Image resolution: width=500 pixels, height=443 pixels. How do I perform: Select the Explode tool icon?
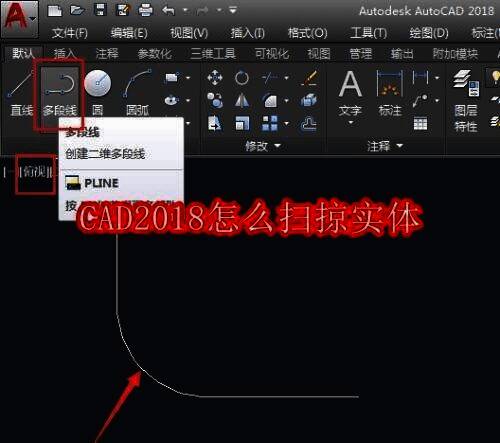tap(309, 100)
